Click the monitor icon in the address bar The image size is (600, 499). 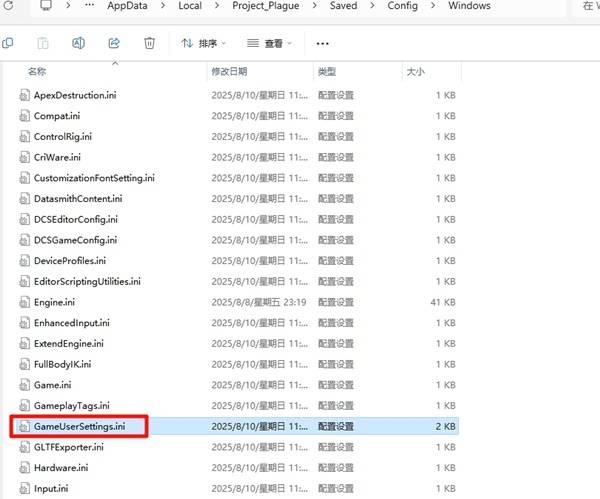click(x=46, y=6)
